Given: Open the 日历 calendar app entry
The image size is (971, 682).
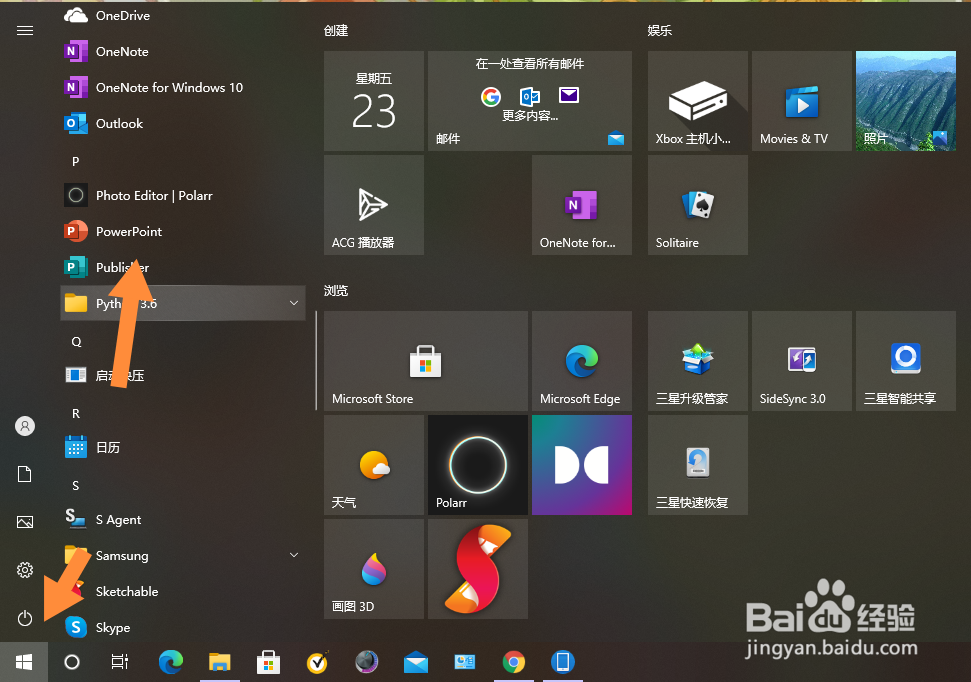Looking at the screenshot, I should tap(183, 447).
